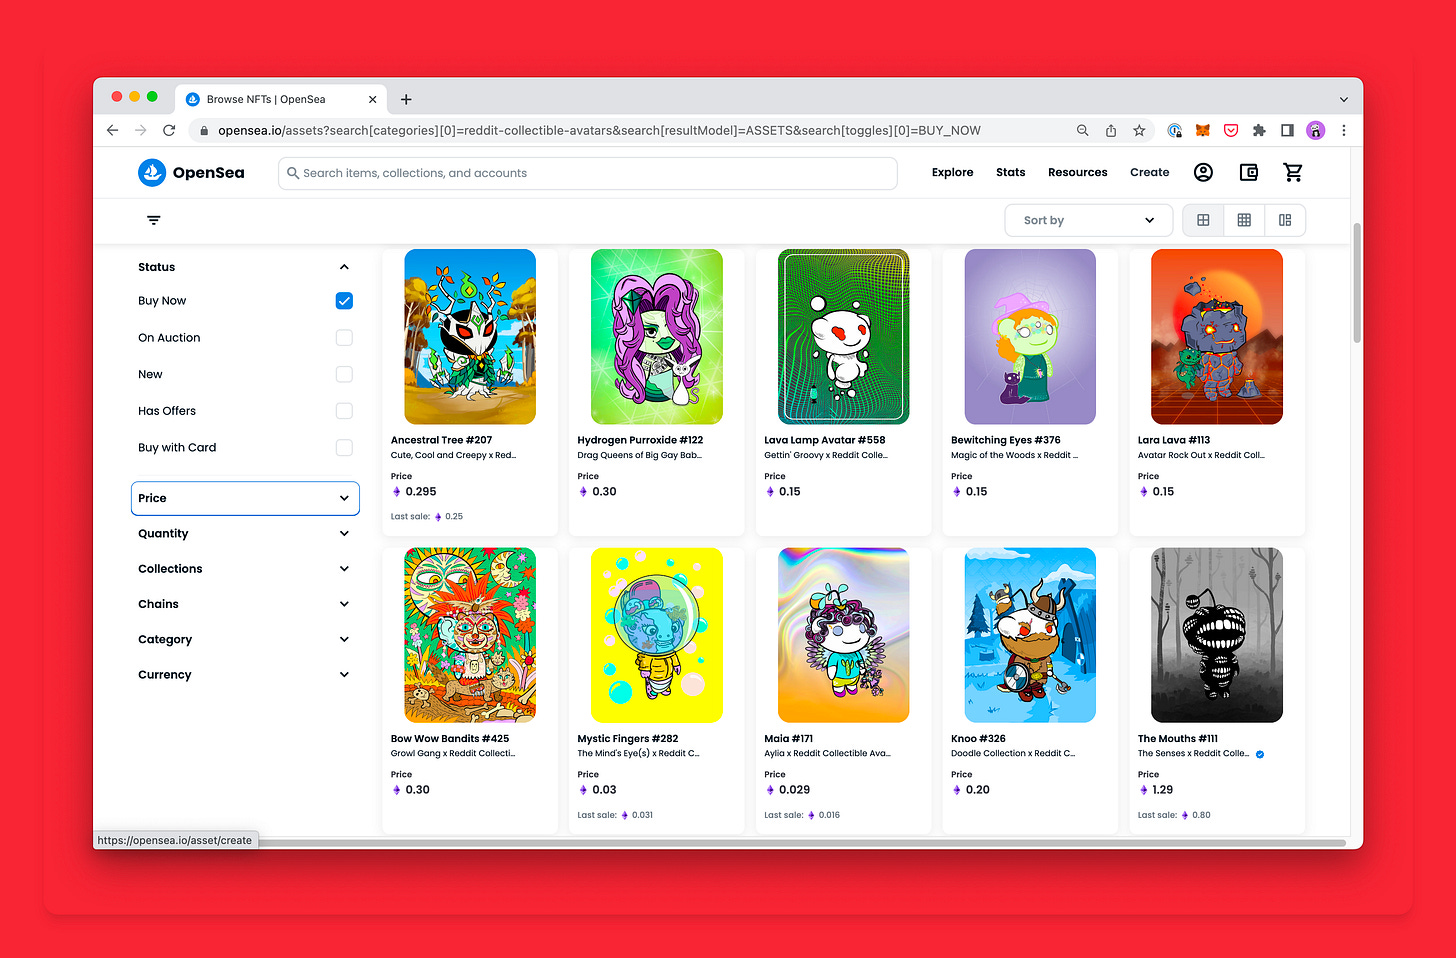Screen dimensions: 1456x958
Task: Close the Browse NFTs tab
Action: [x=373, y=99]
